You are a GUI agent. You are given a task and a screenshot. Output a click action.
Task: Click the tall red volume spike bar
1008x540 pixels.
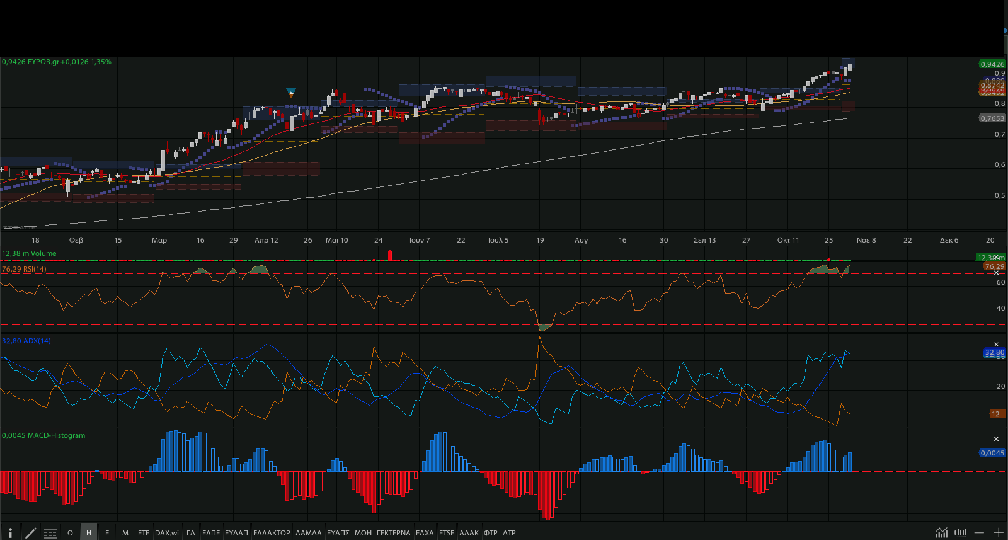(390, 255)
